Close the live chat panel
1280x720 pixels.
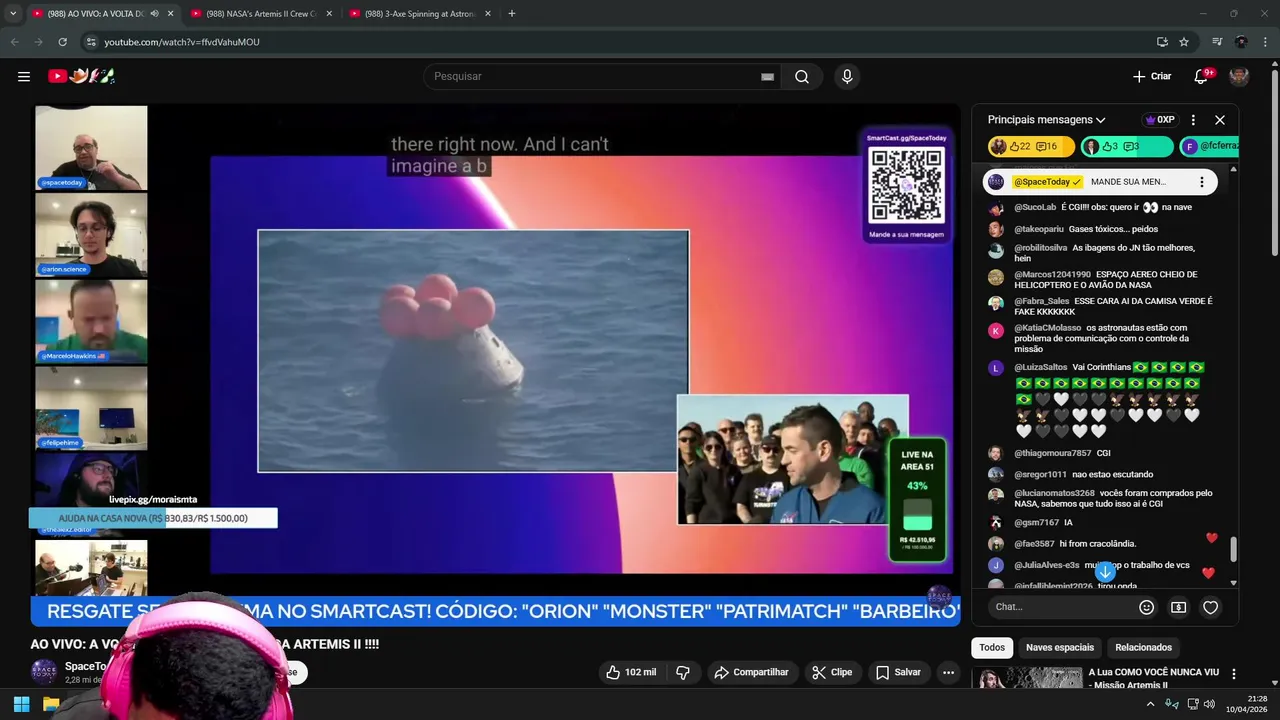(x=1220, y=120)
